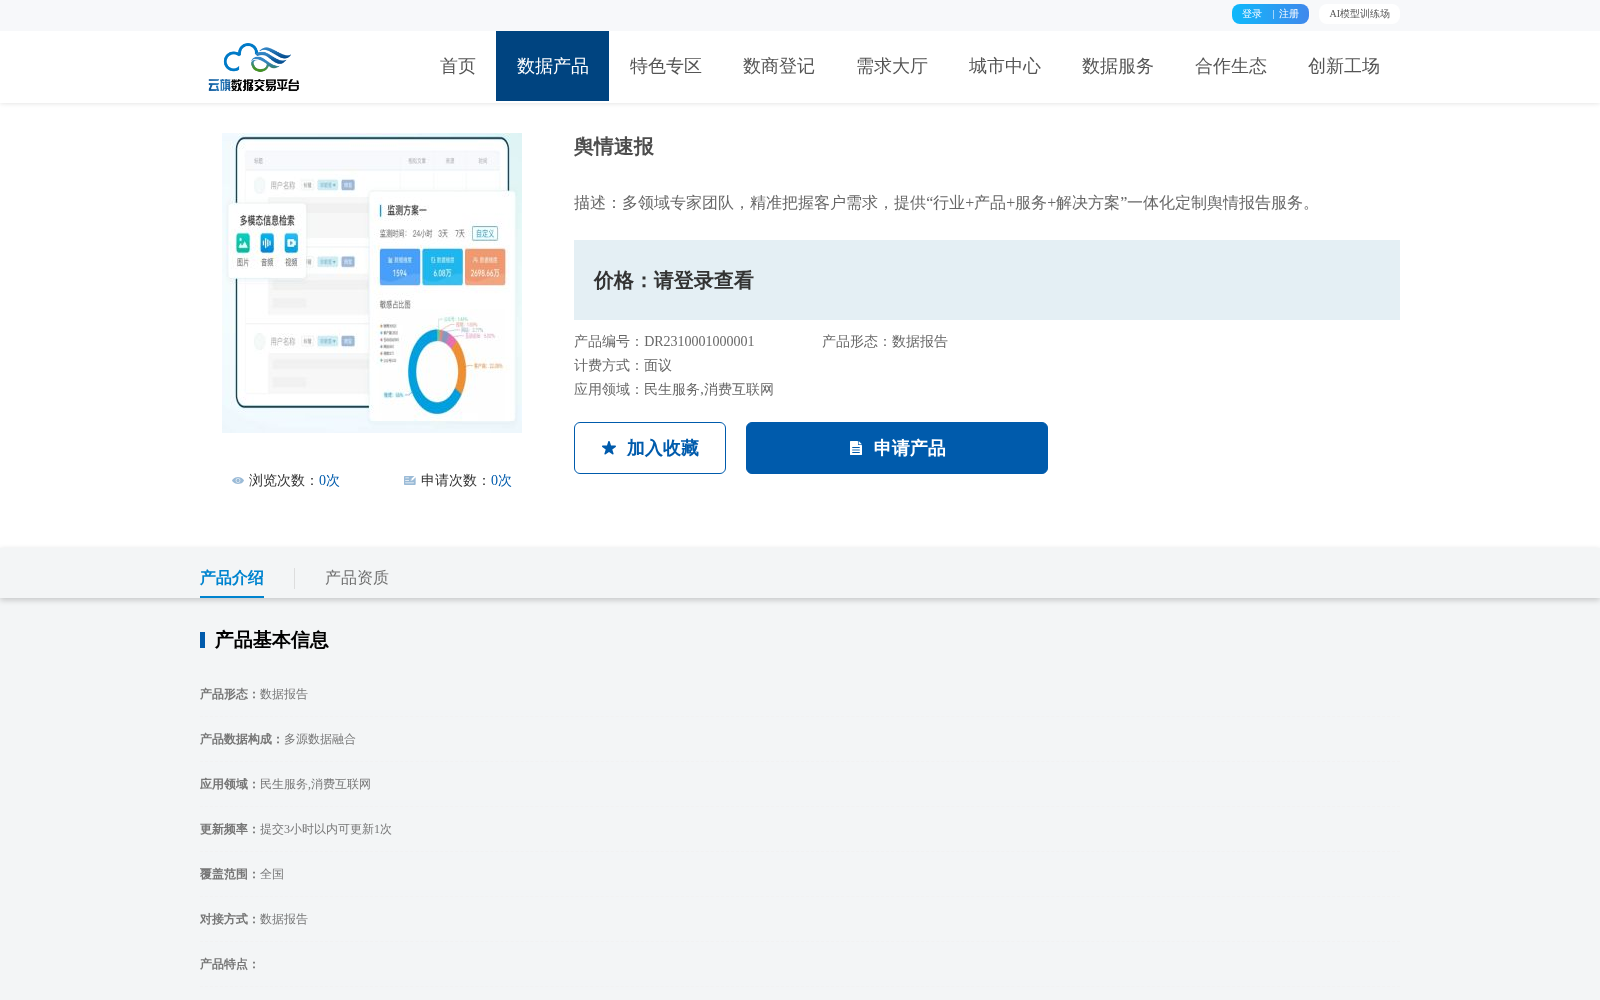Click the 计费方式：面议 text
Screen dimensions: 1600x1000
[623, 366]
